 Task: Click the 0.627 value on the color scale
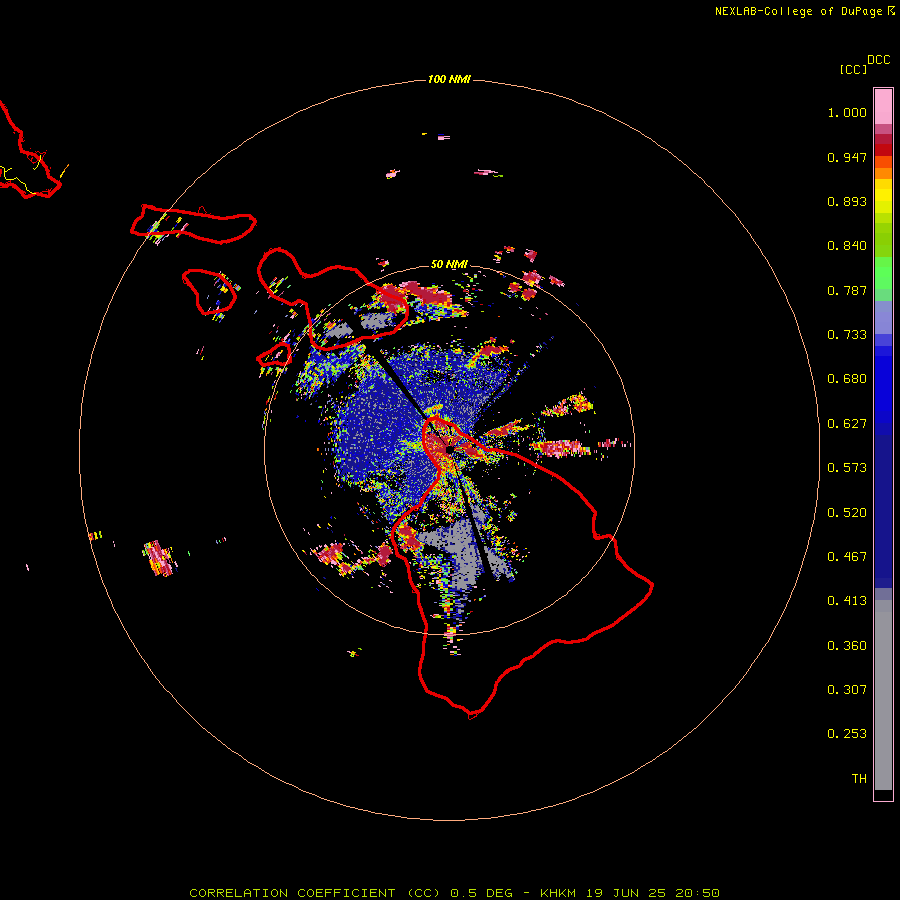pyautogui.click(x=847, y=424)
